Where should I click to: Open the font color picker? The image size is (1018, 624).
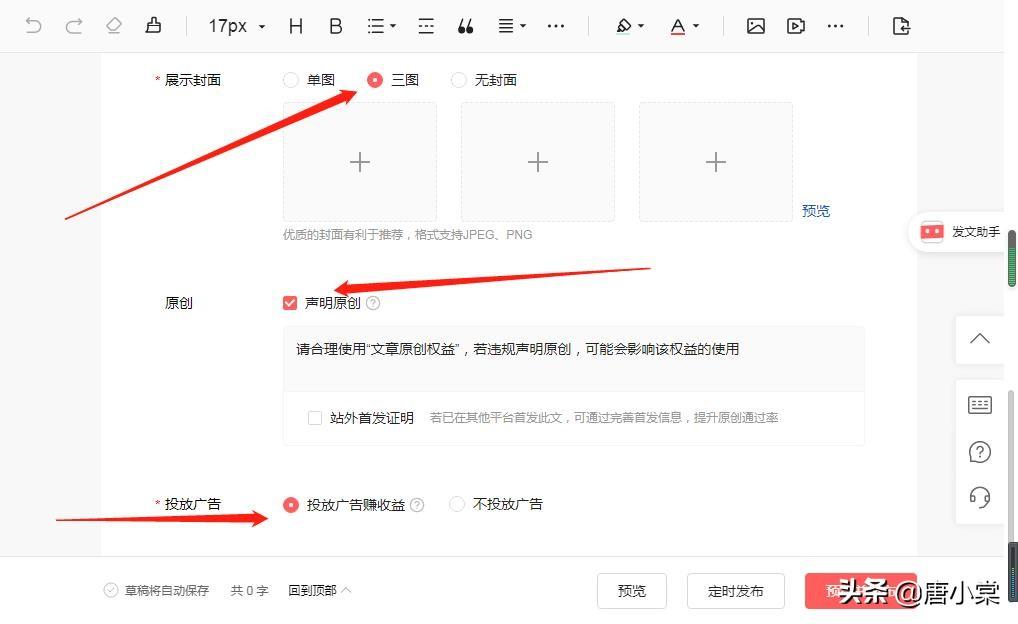click(684, 26)
